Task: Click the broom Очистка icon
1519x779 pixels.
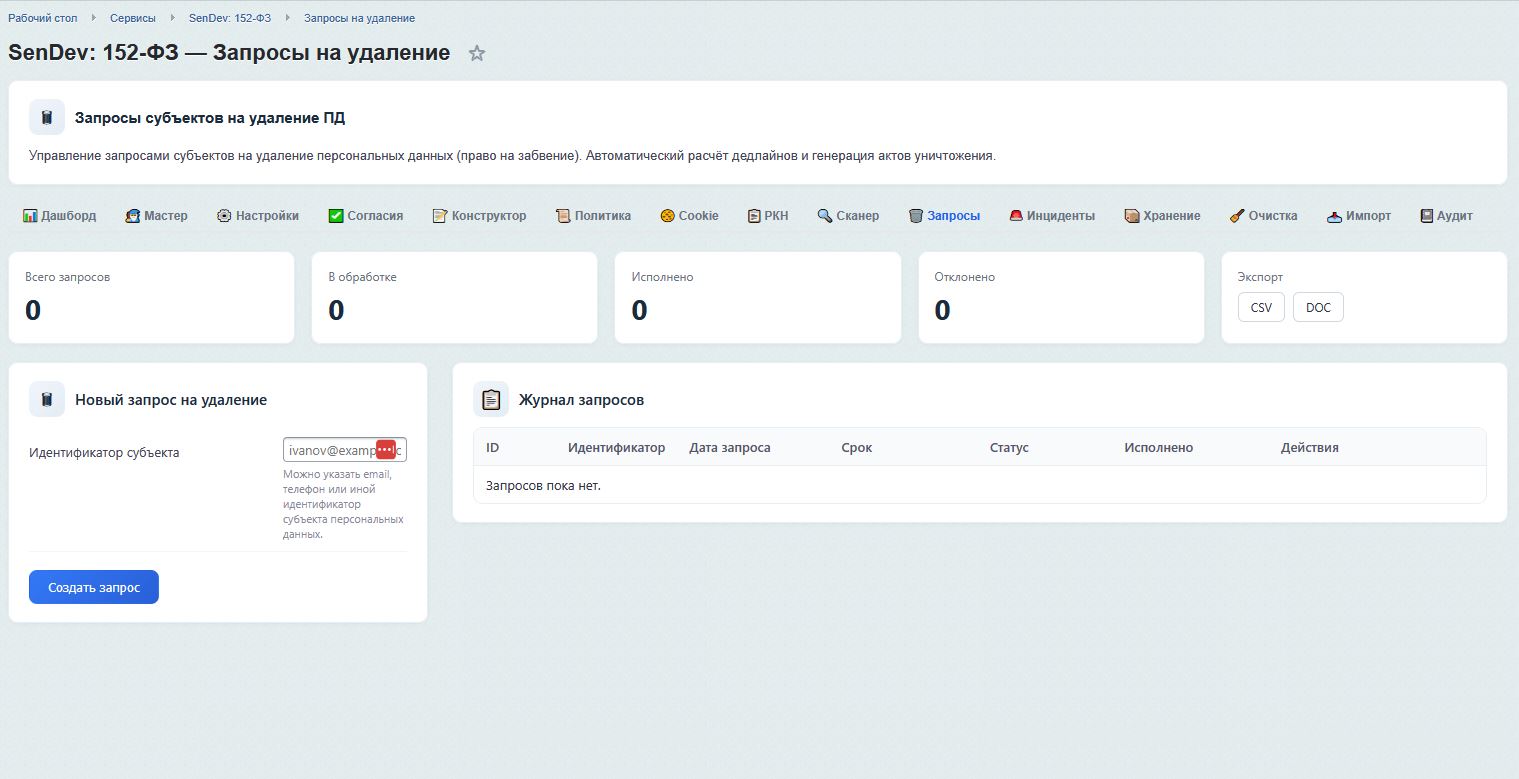Action: (x=1237, y=216)
